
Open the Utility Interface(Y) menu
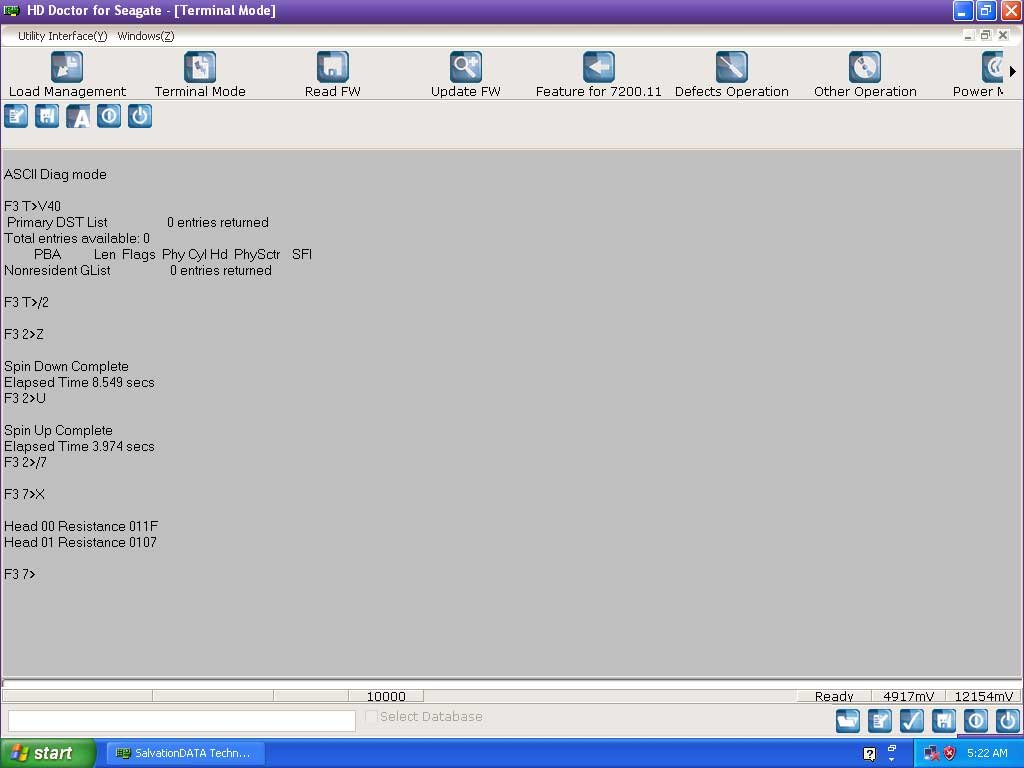coord(63,36)
